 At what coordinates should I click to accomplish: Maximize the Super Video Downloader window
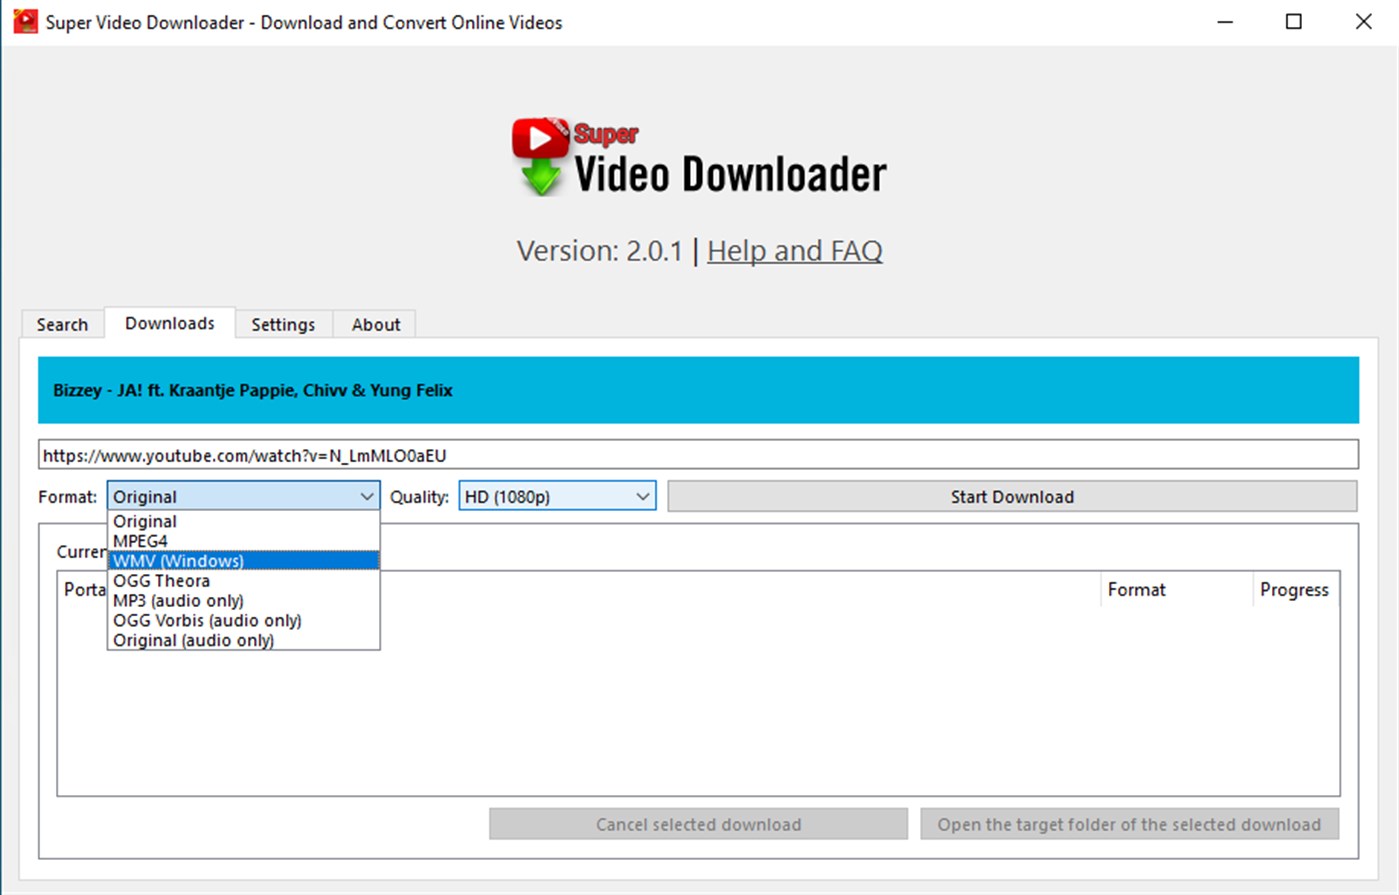click(x=1294, y=22)
